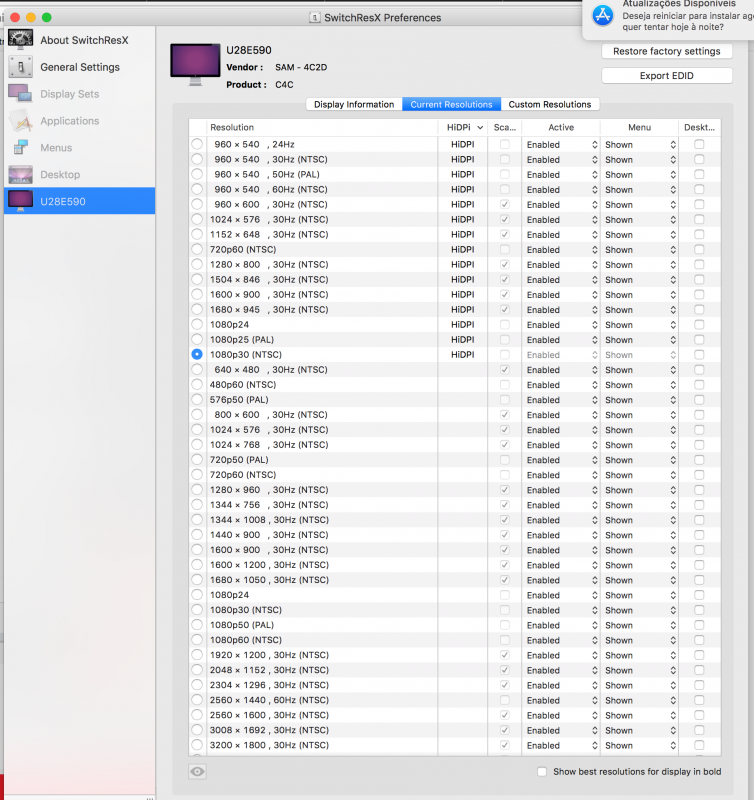Open General Settings section

click(80, 67)
